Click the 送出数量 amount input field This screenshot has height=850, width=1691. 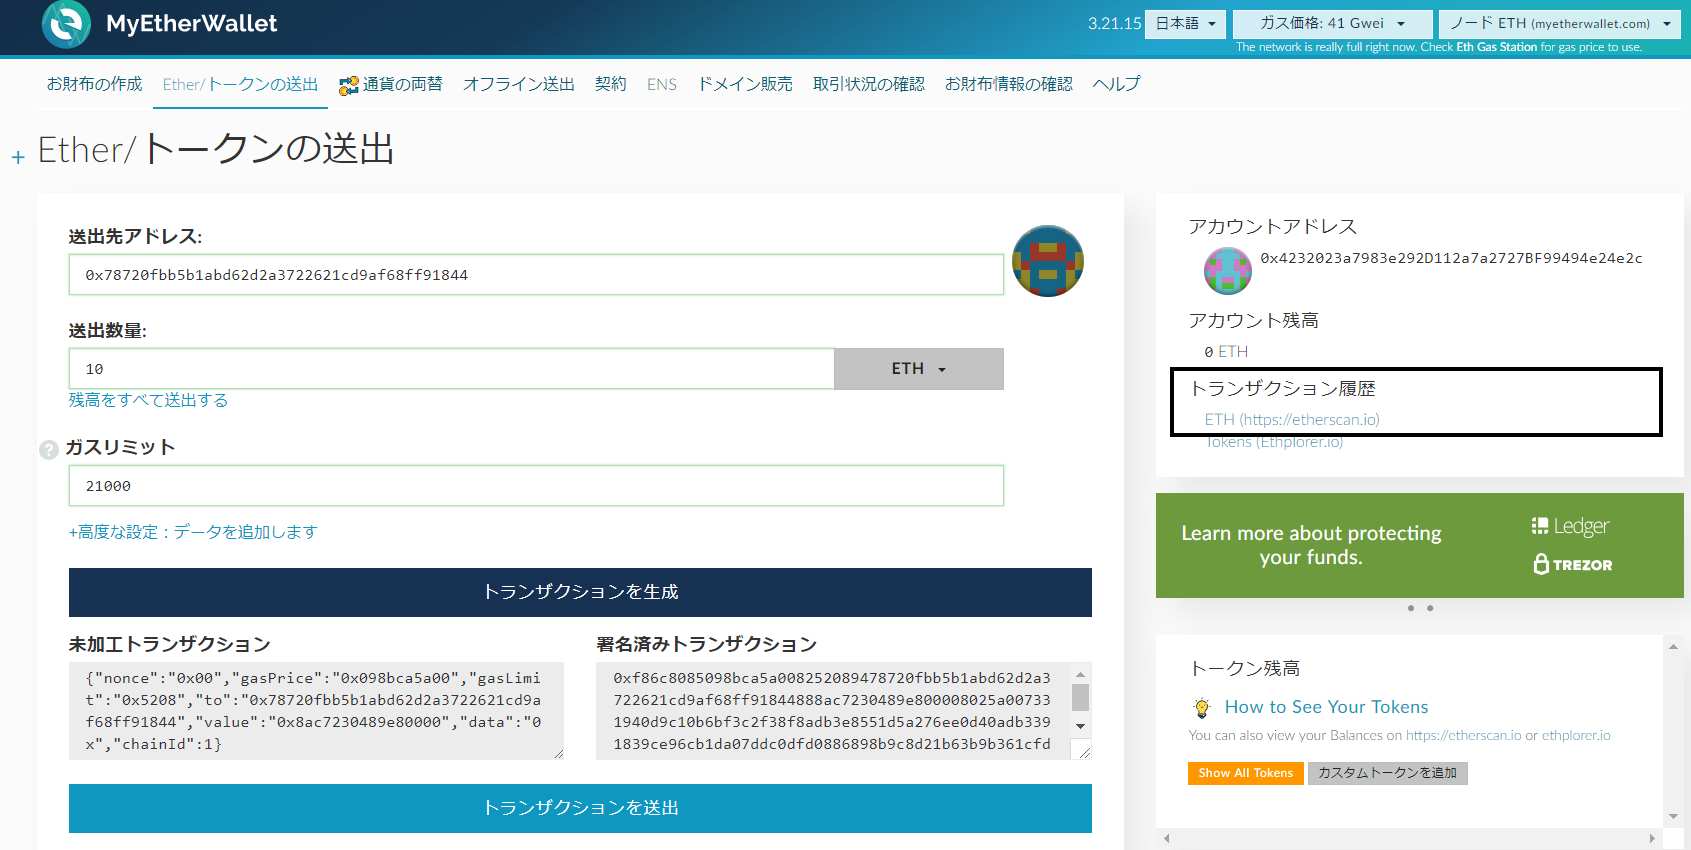pyautogui.click(x=451, y=369)
